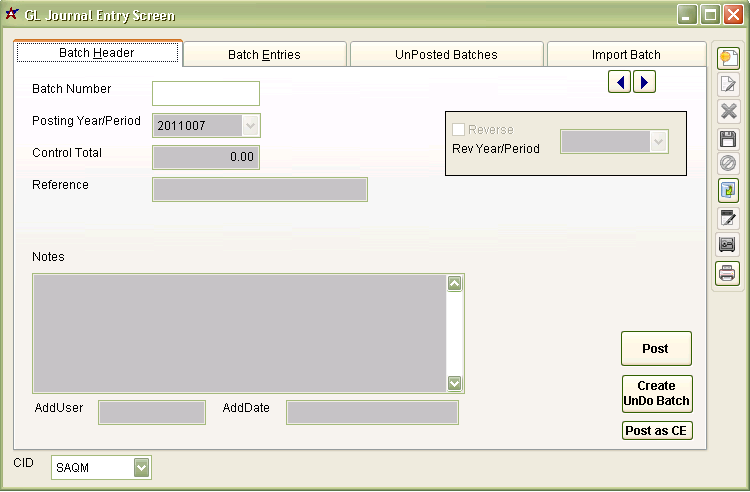Viewport: 750px width, 492px height.
Task: Click the Notes scrollbar down arrow
Action: tap(455, 383)
